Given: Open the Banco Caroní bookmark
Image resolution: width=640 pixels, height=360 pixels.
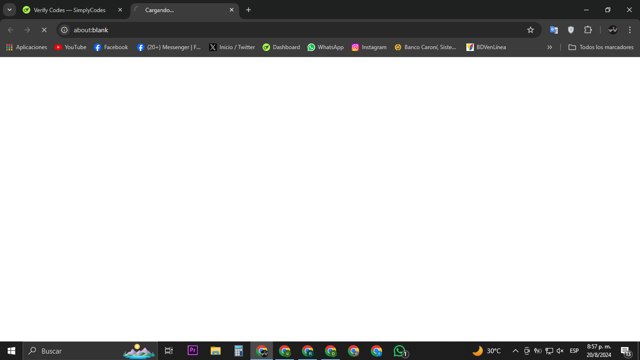Looking at the screenshot, I should [425, 47].
